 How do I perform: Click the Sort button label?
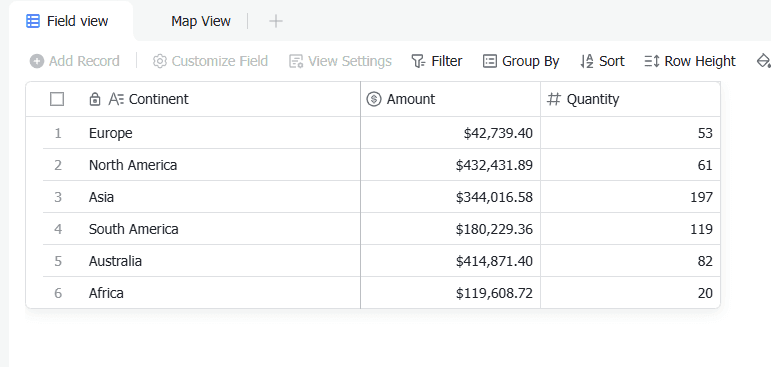point(612,61)
